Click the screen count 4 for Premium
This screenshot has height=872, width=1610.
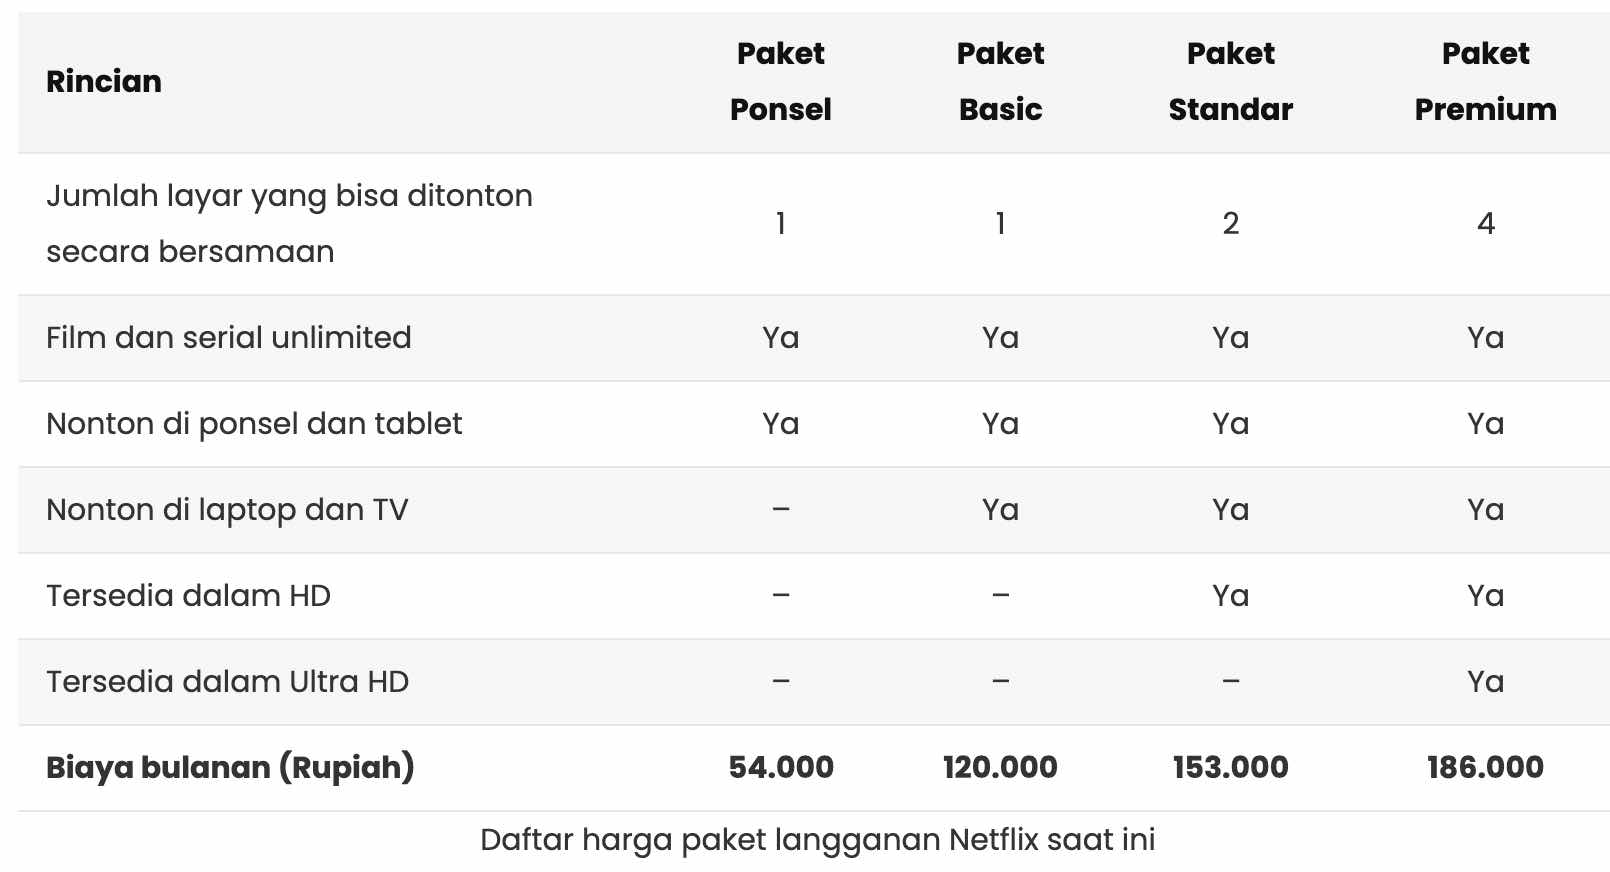click(x=1486, y=223)
